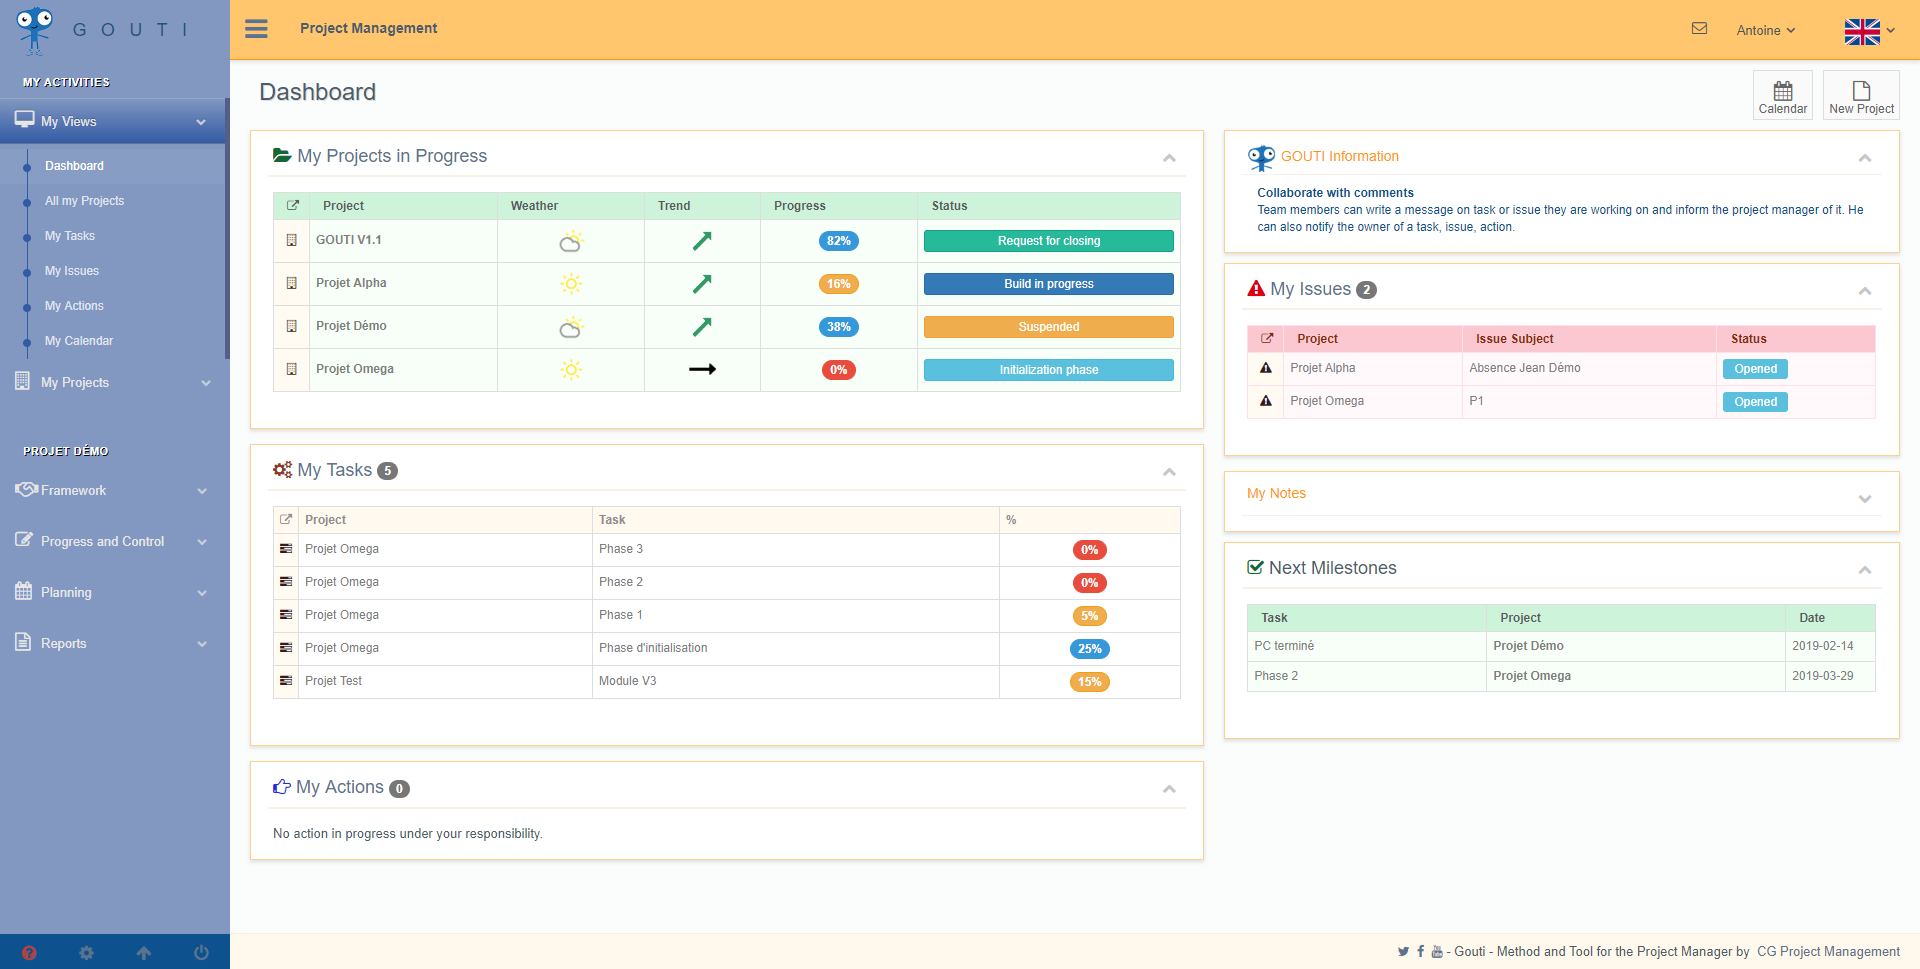1920x969 pixels.
Task: Click the external link icon in projects header
Action: (292, 206)
